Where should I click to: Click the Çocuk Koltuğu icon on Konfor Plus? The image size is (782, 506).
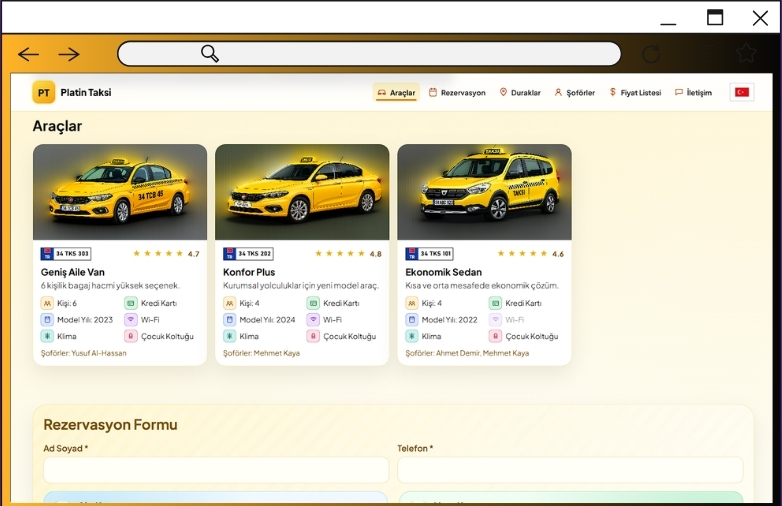point(312,337)
